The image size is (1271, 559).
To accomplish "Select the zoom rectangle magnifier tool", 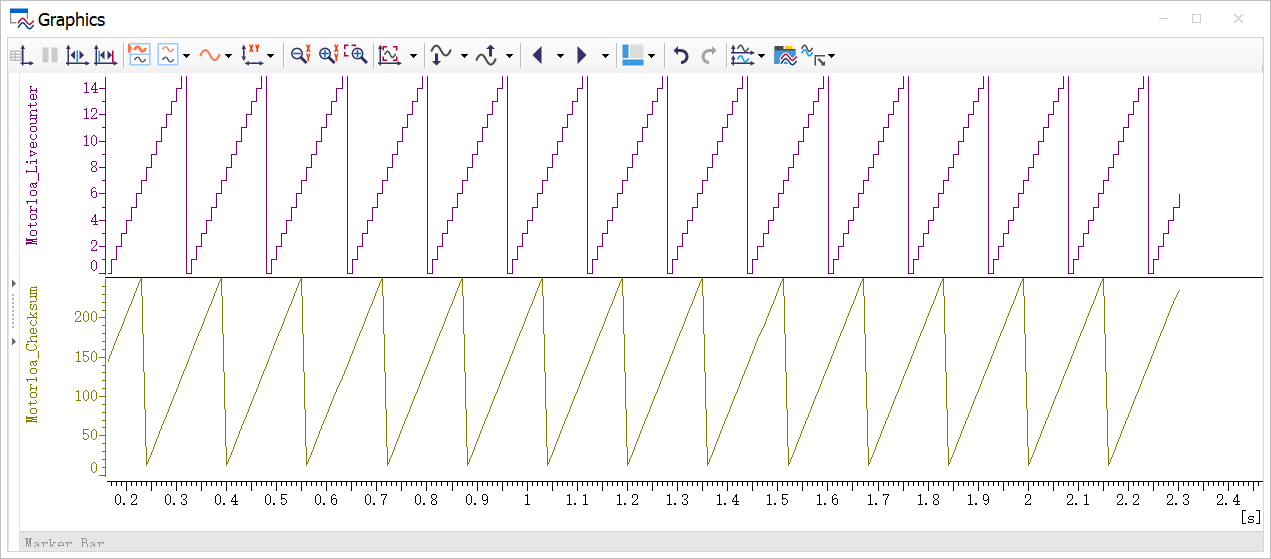I will [356, 56].
